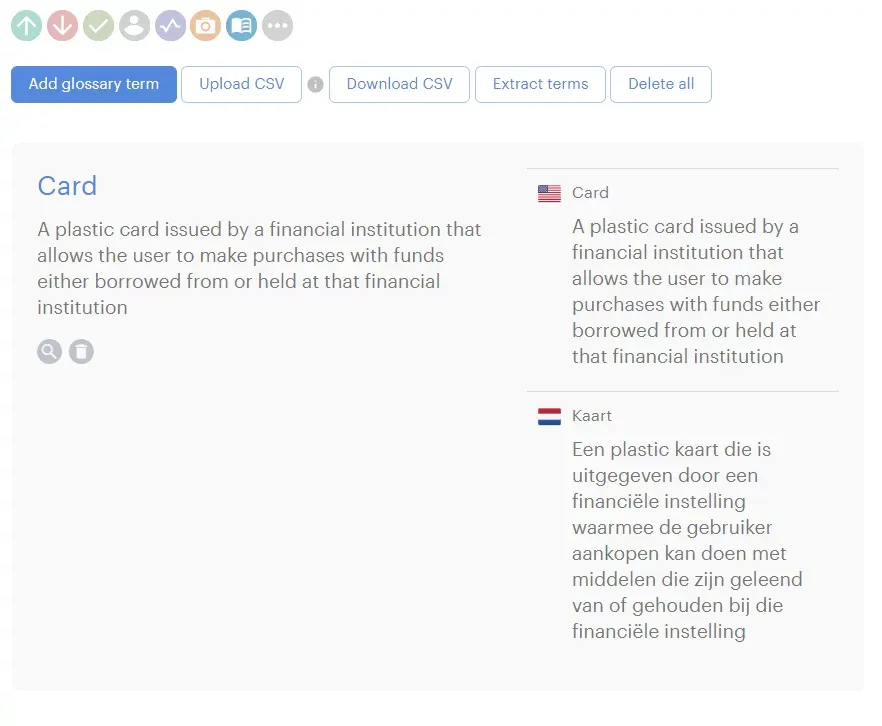
Task: Click the red download arrow icon
Action: click(x=63, y=26)
